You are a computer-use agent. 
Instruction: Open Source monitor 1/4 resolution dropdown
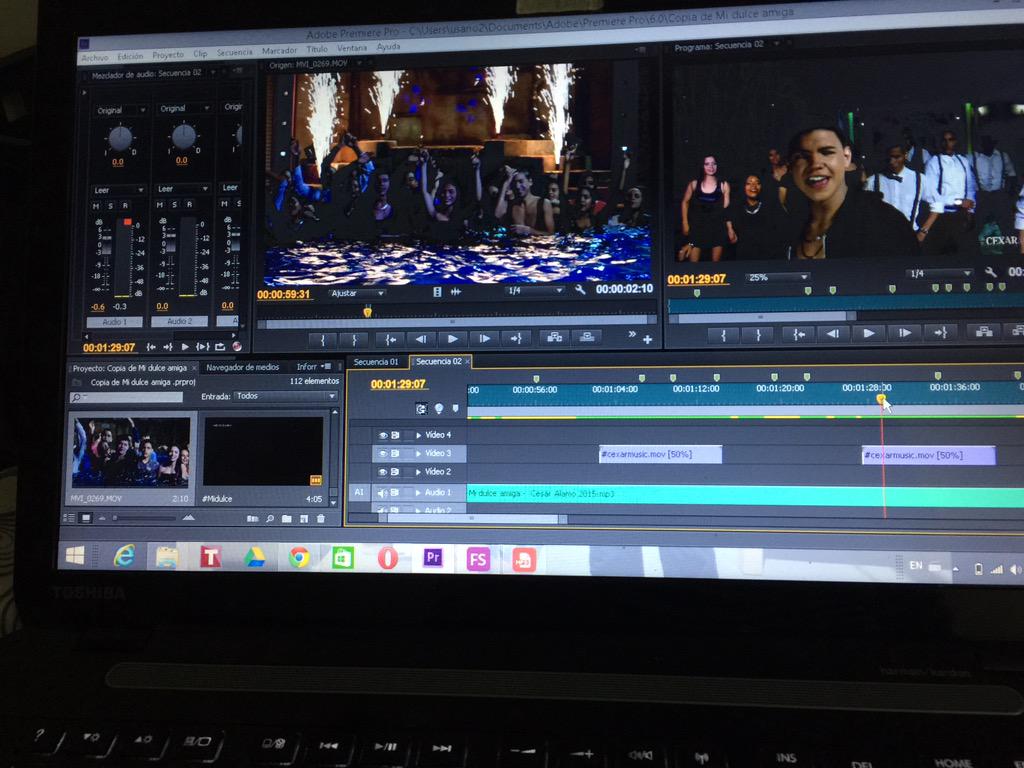(x=535, y=291)
